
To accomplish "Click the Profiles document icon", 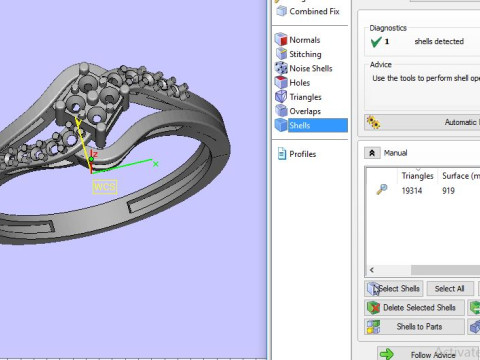I will (282, 154).
